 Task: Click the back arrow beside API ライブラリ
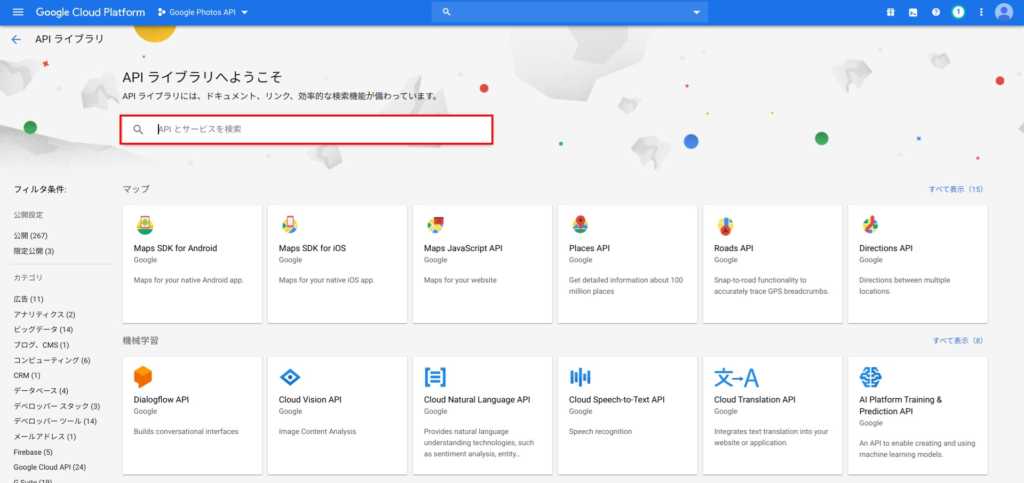tap(15, 39)
